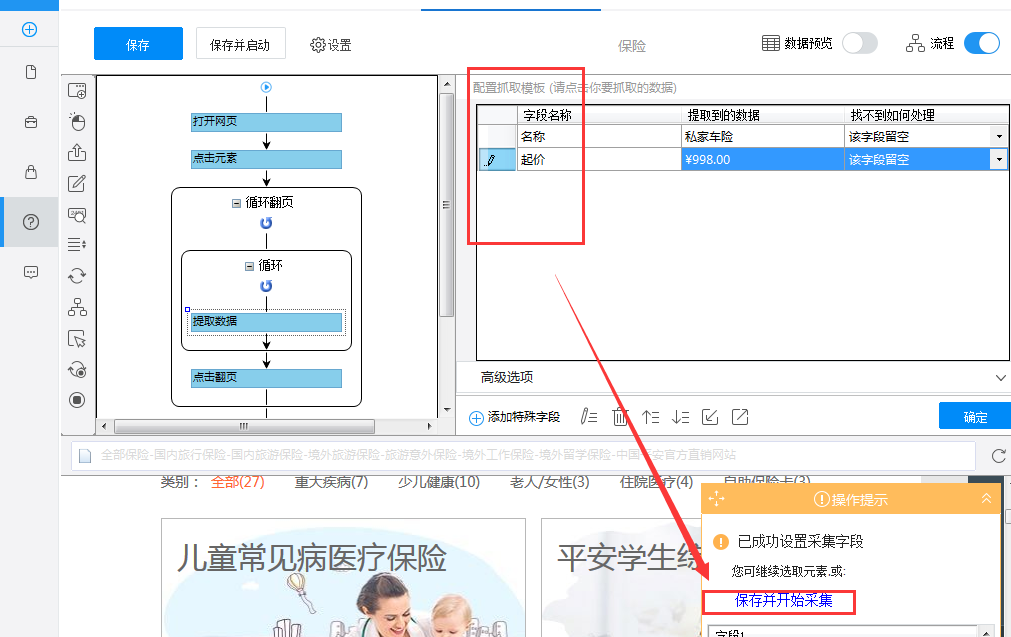Toggle the 数据预览 switch
The width and height of the screenshot is (1011, 637).
tap(859, 43)
